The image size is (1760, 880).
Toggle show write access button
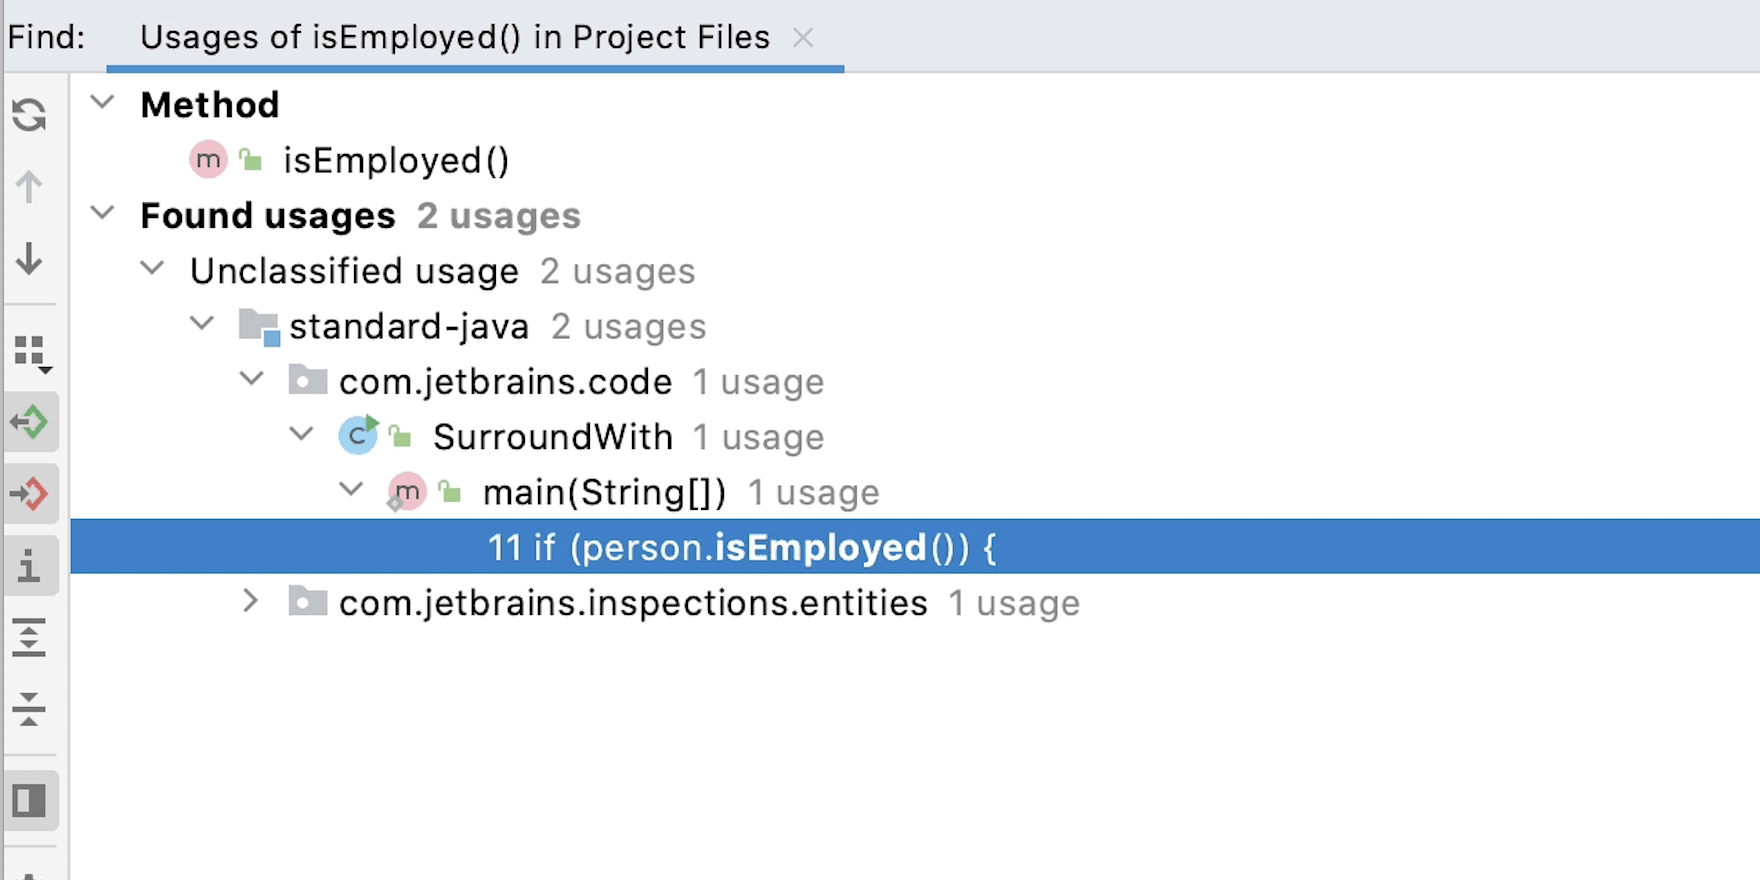pos(31,494)
